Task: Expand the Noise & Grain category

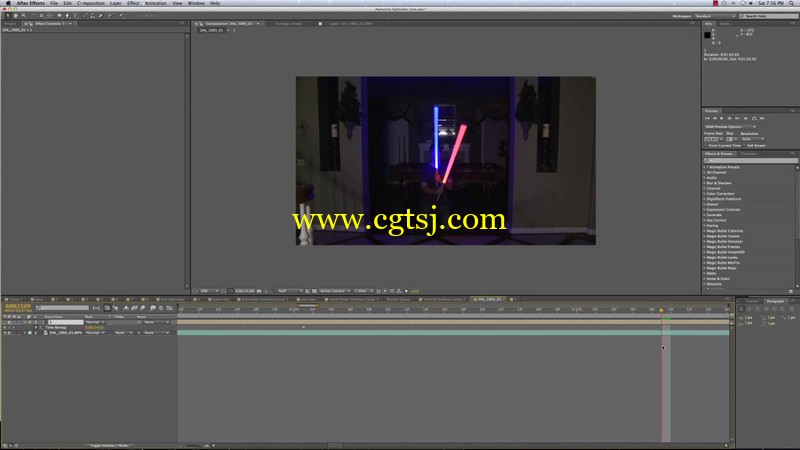Action: tap(705, 279)
